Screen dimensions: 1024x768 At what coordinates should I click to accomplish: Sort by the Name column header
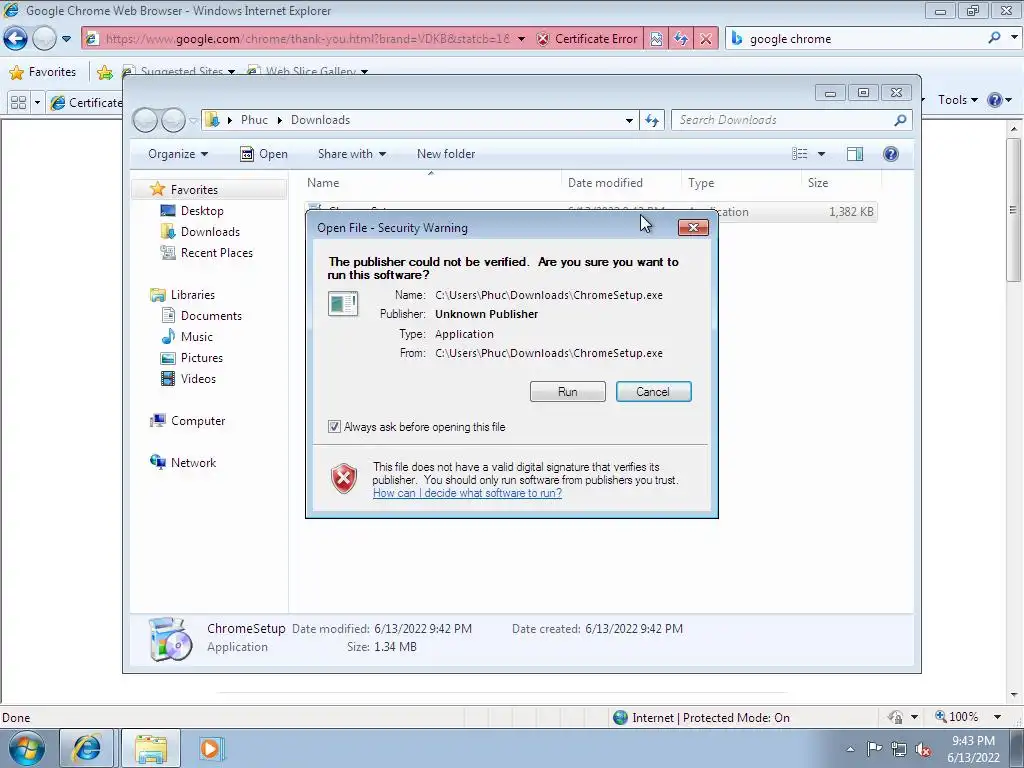coord(430,184)
